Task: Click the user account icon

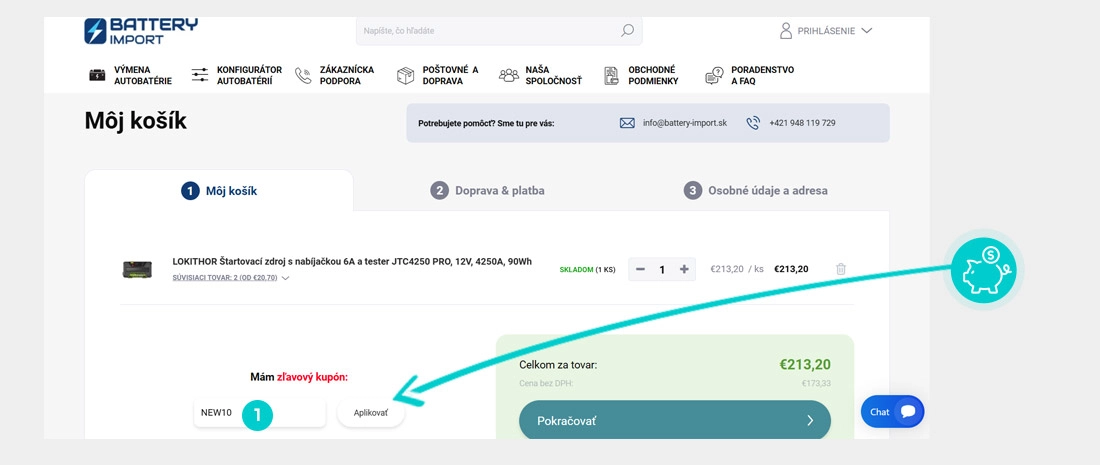Action: (786, 30)
